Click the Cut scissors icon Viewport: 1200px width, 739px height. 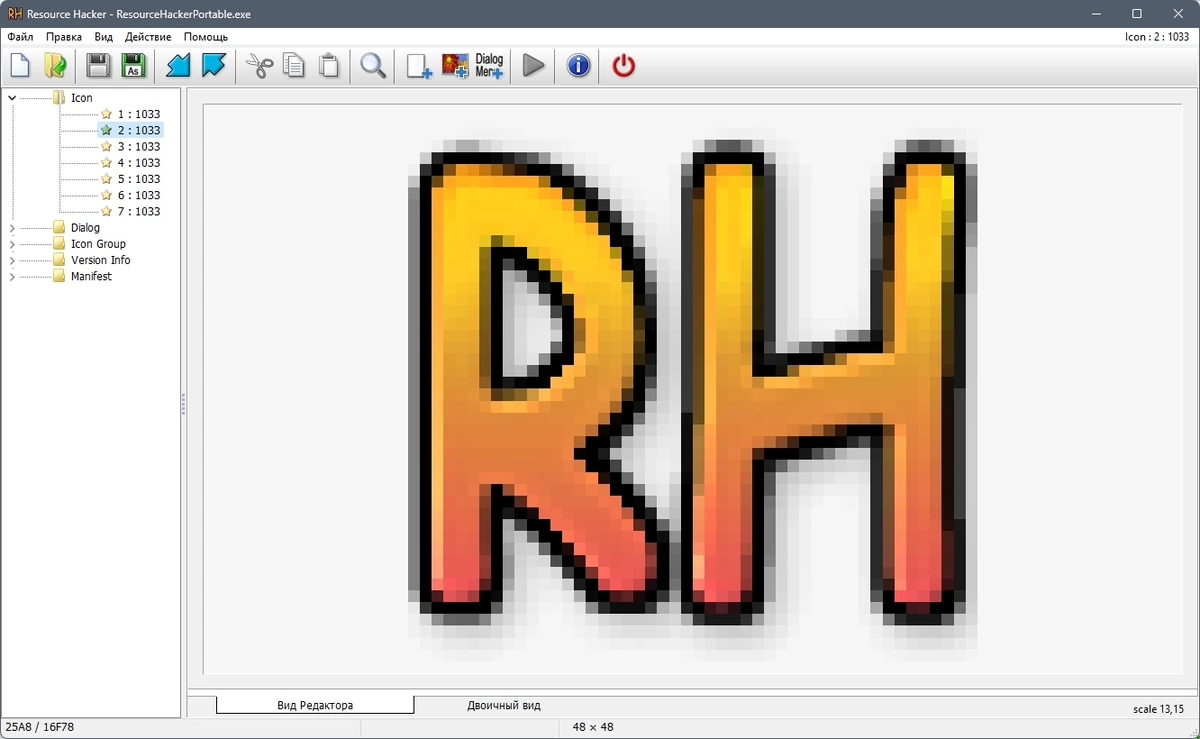tap(259, 67)
